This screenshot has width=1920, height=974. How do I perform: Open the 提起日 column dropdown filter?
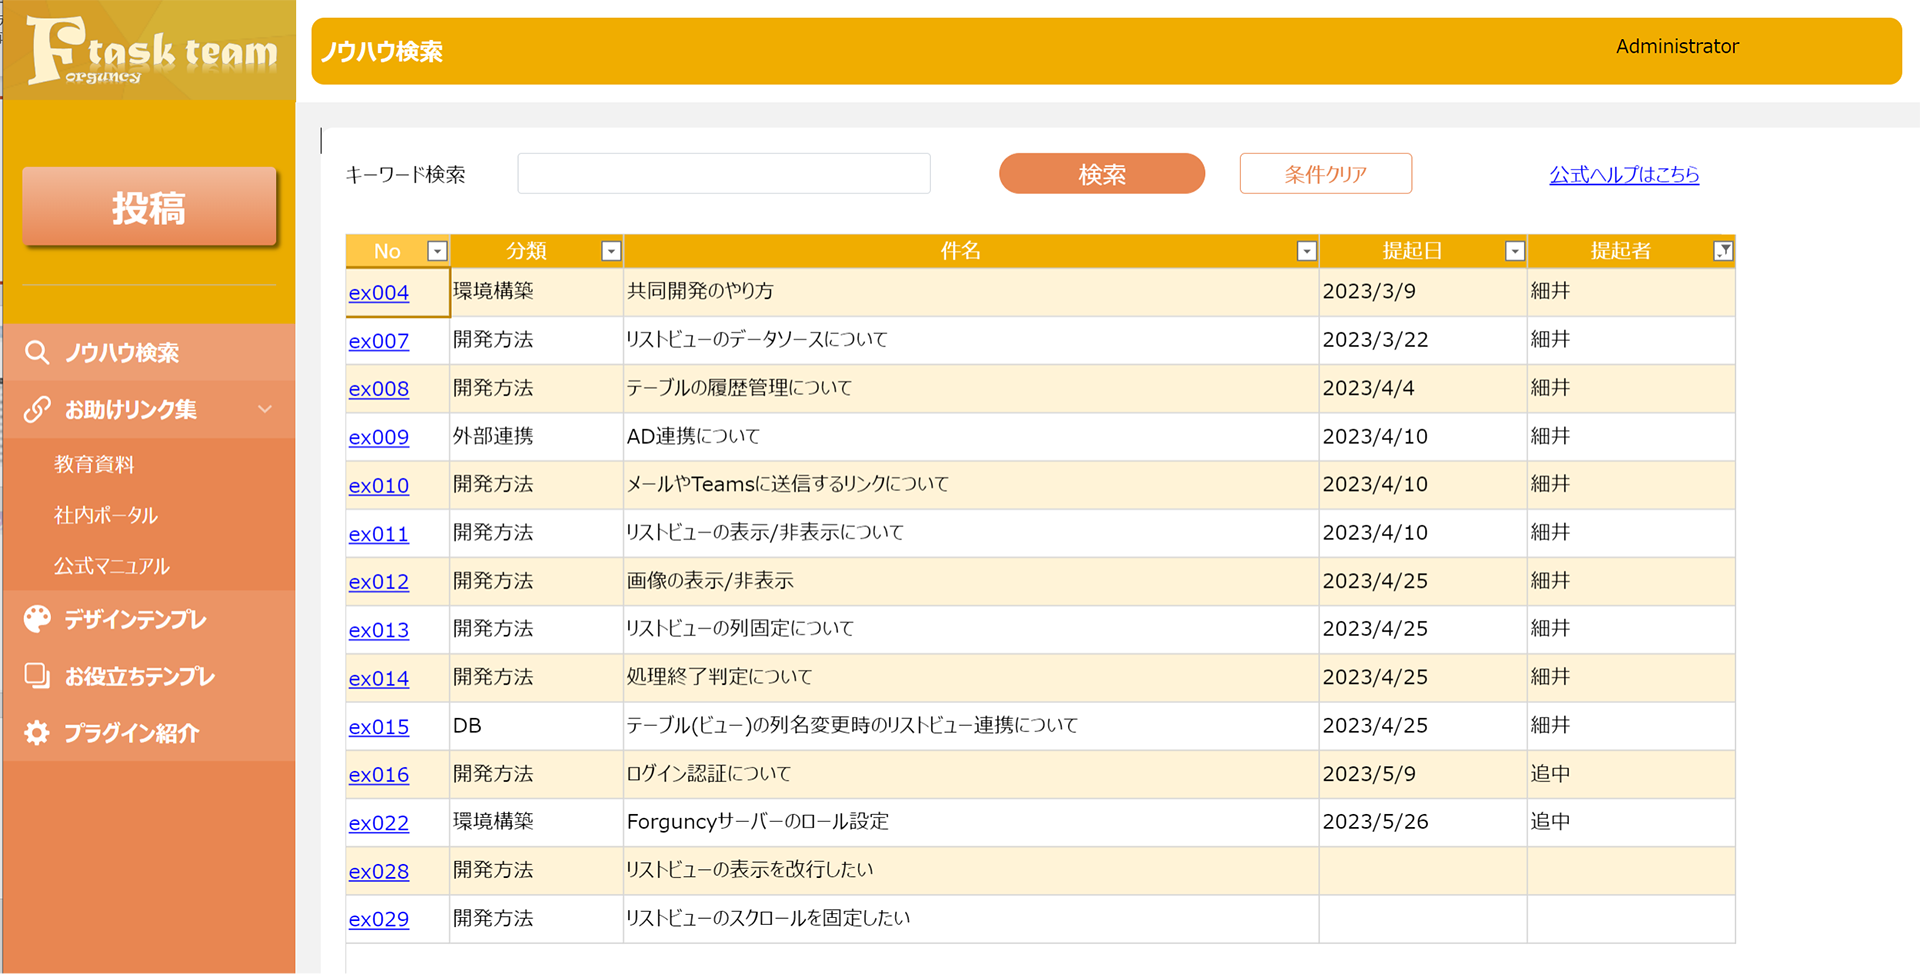pos(1514,251)
